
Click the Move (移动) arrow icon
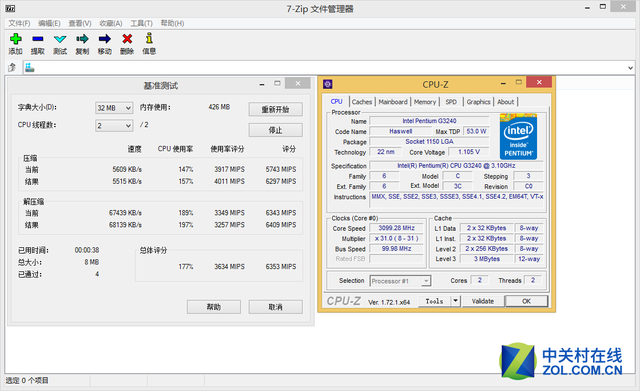pos(104,39)
